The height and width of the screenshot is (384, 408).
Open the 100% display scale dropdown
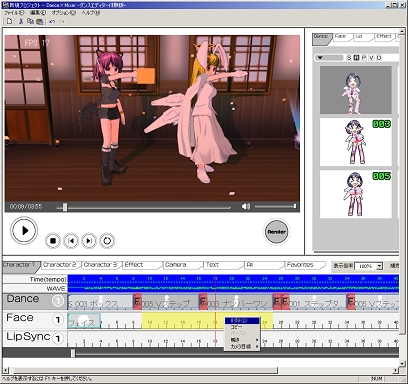379,266
